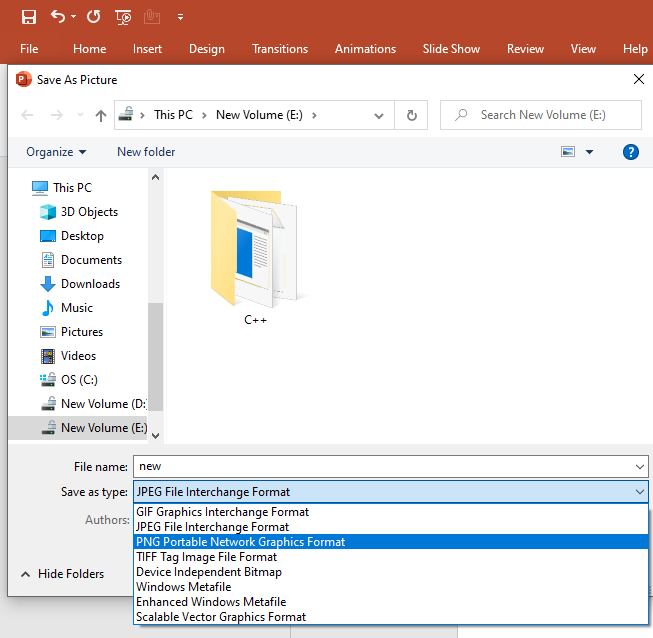Viewport: 653px width, 638px height.
Task: Select PNG Portable Network Graphics Format
Action: [240, 542]
